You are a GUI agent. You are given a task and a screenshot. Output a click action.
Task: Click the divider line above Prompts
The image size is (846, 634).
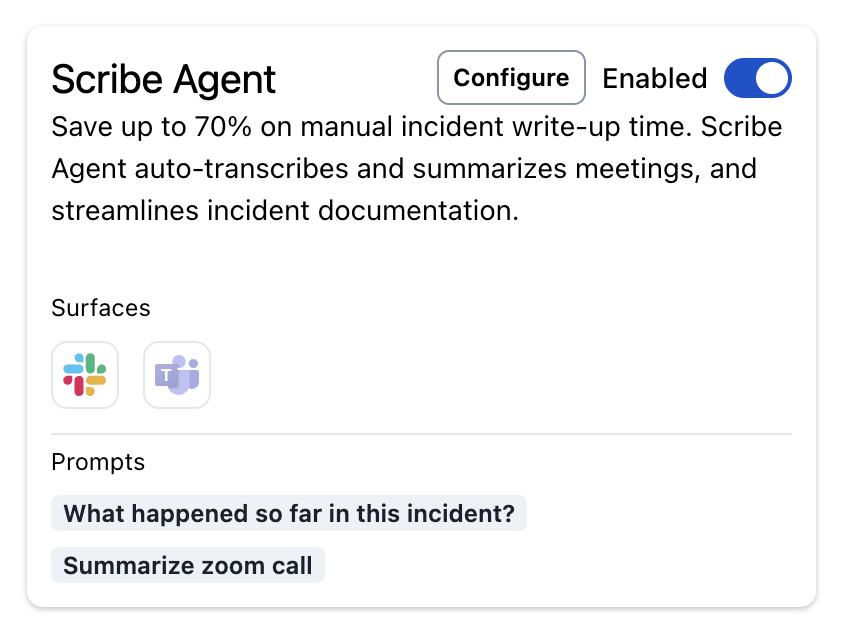click(x=421, y=433)
